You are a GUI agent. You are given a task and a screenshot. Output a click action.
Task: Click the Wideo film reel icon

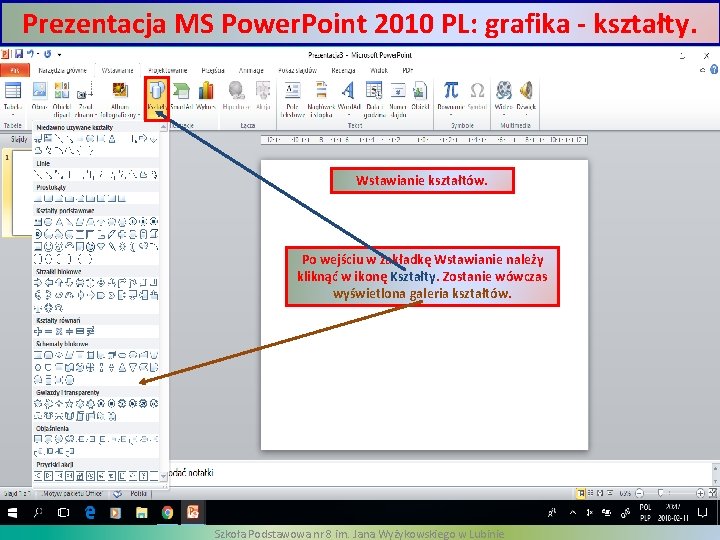(504, 90)
